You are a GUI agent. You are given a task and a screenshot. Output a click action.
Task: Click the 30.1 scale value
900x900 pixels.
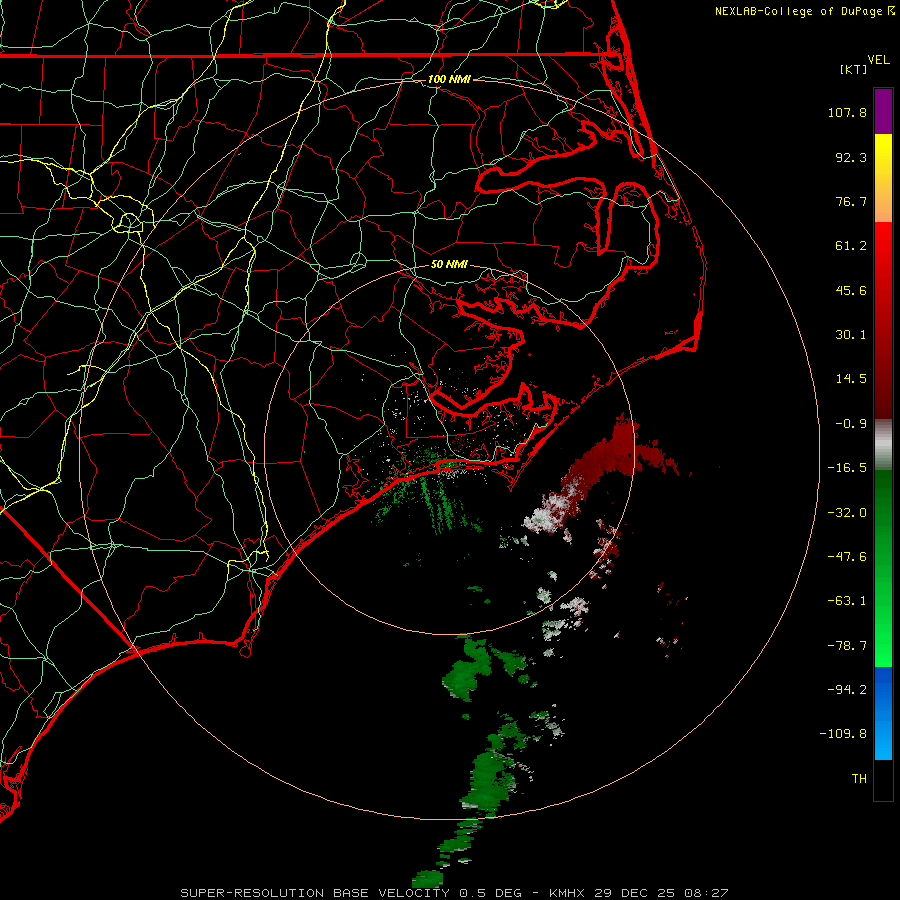[851, 335]
